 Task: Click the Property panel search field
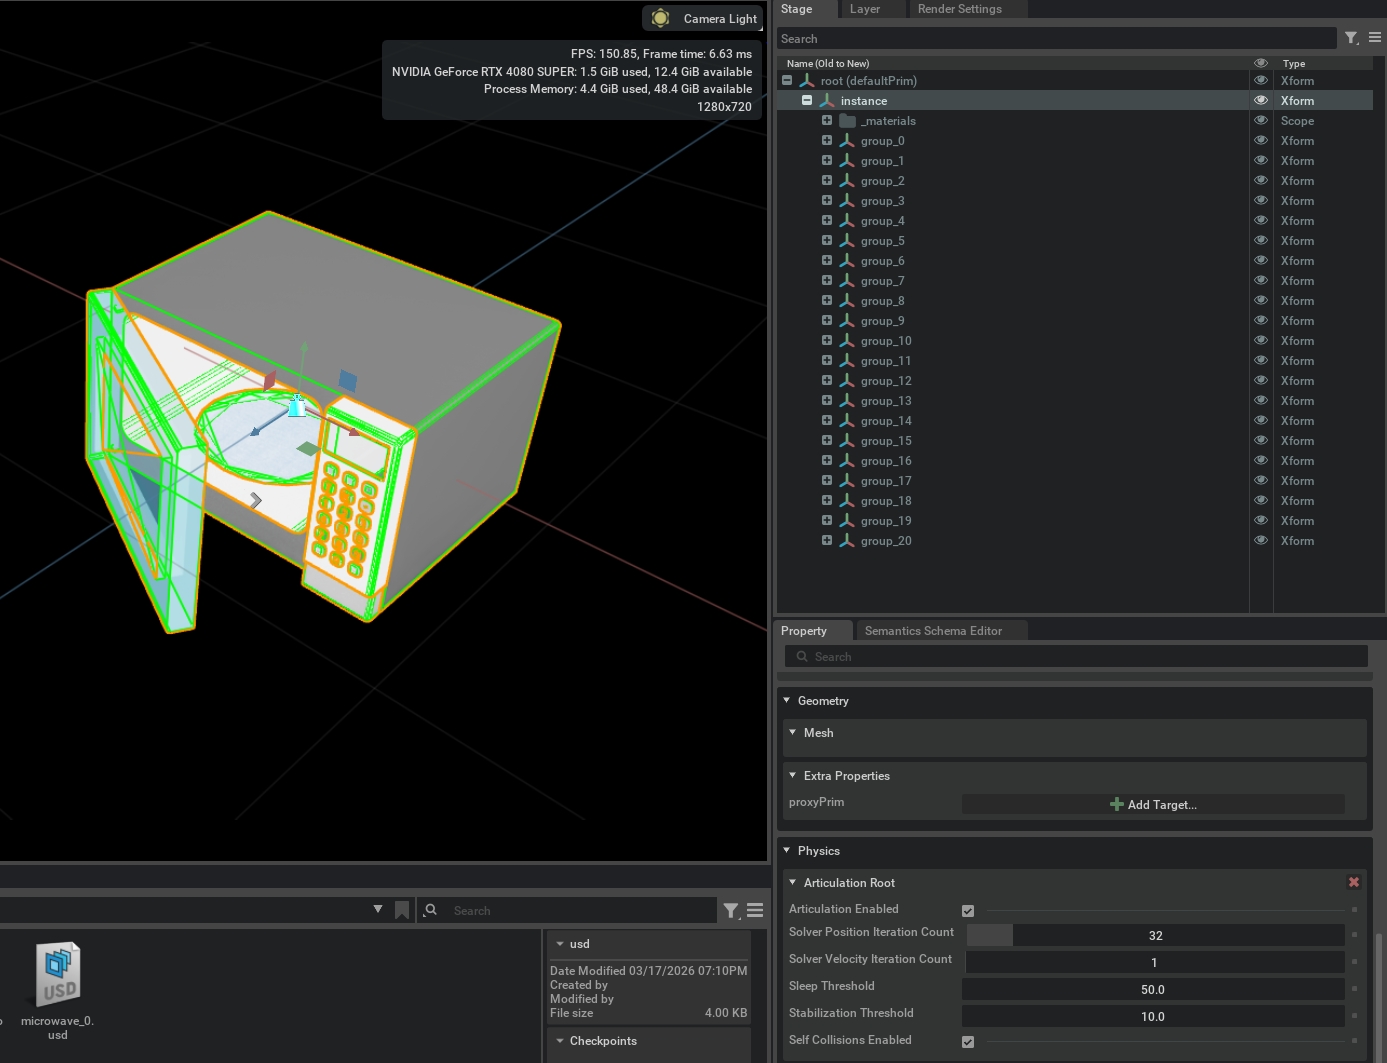(x=1075, y=657)
